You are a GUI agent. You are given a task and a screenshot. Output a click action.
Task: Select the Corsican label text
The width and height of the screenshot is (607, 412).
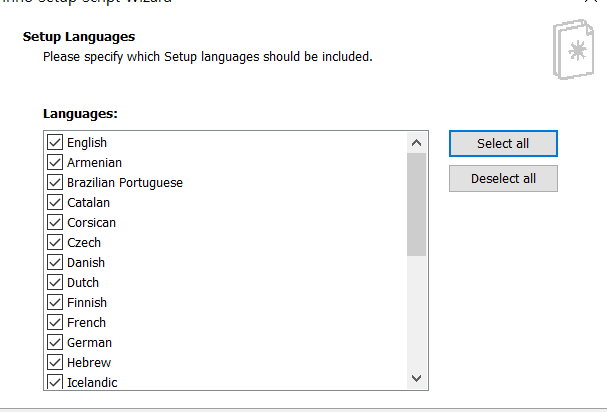point(91,223)
